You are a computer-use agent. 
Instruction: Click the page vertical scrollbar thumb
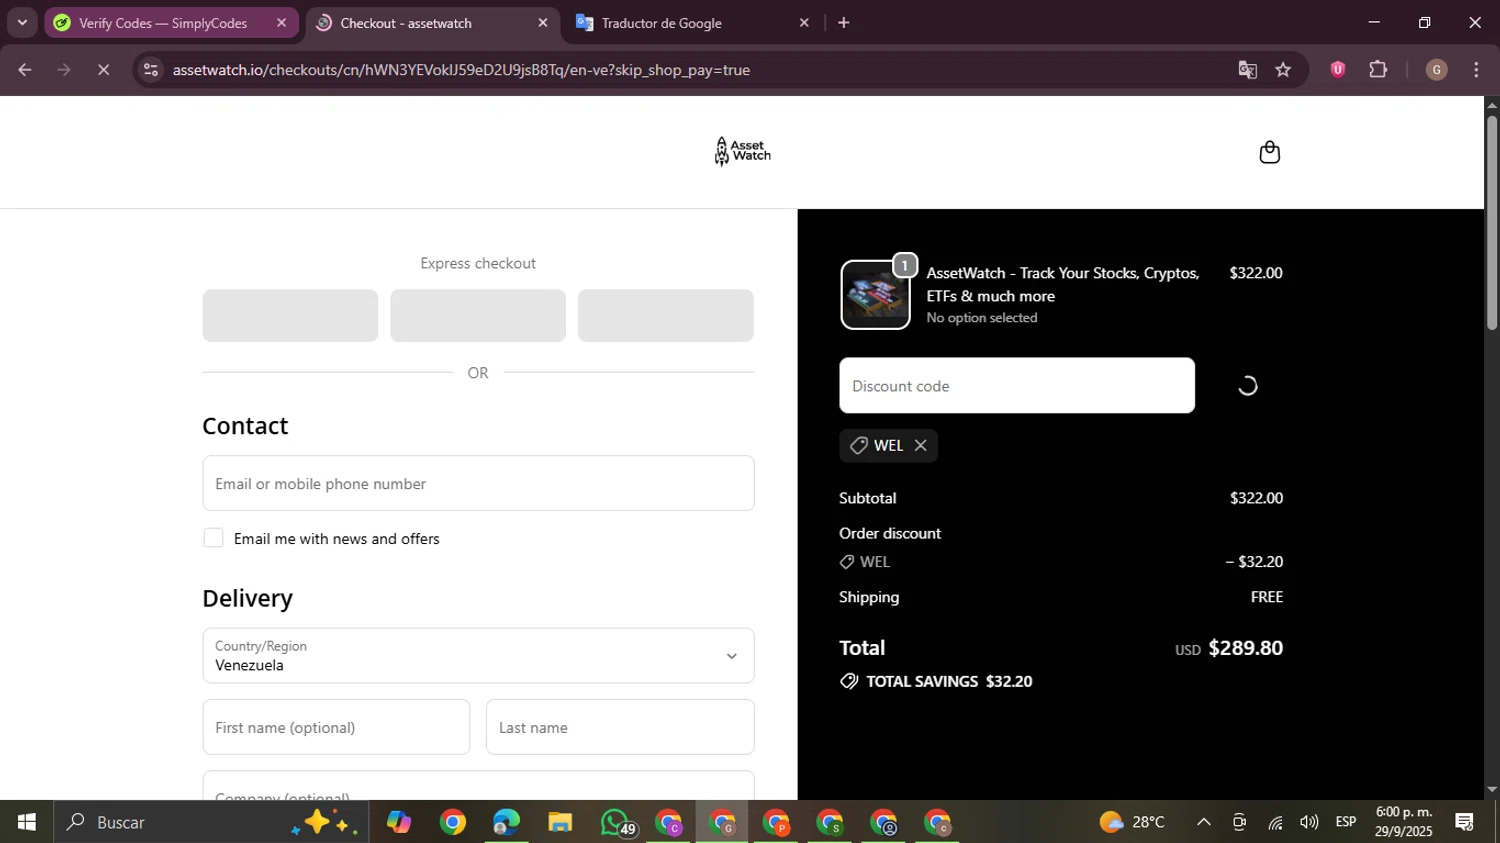pyautogui.click(x=1492, y=222)
